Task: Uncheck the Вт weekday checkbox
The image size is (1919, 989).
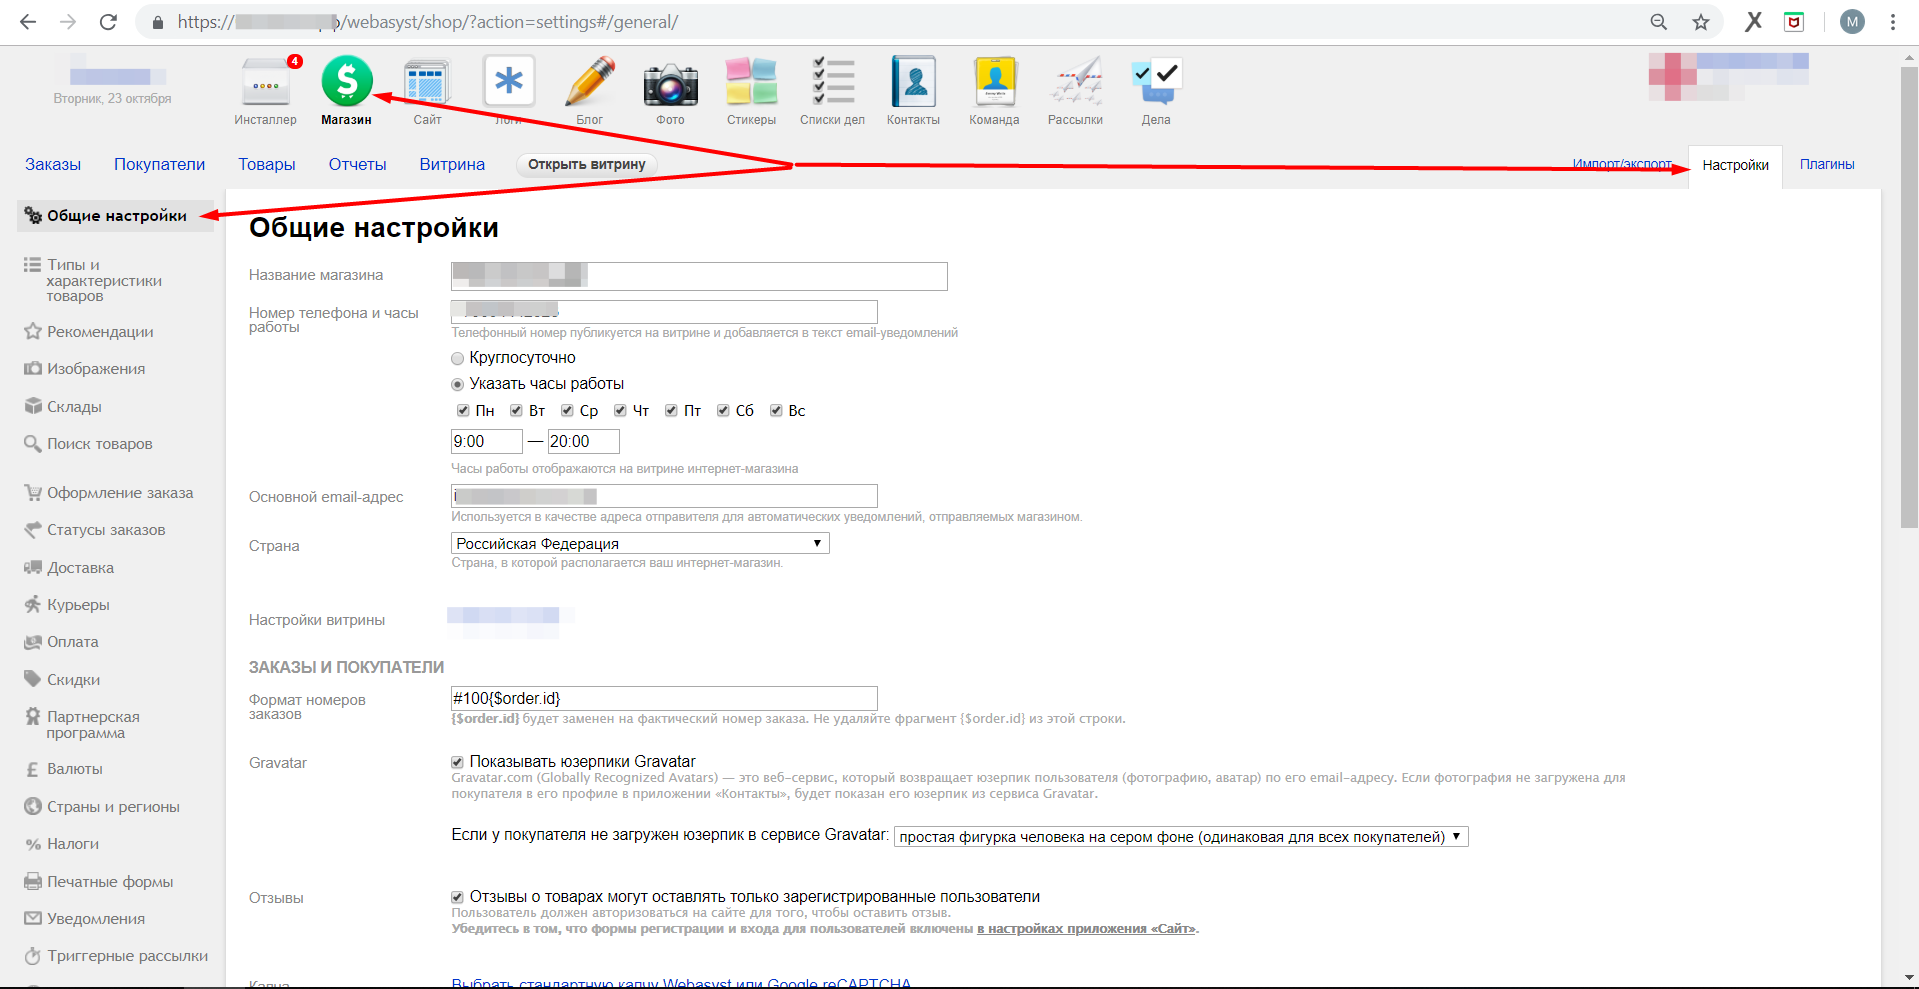Action: pos(516,411)
